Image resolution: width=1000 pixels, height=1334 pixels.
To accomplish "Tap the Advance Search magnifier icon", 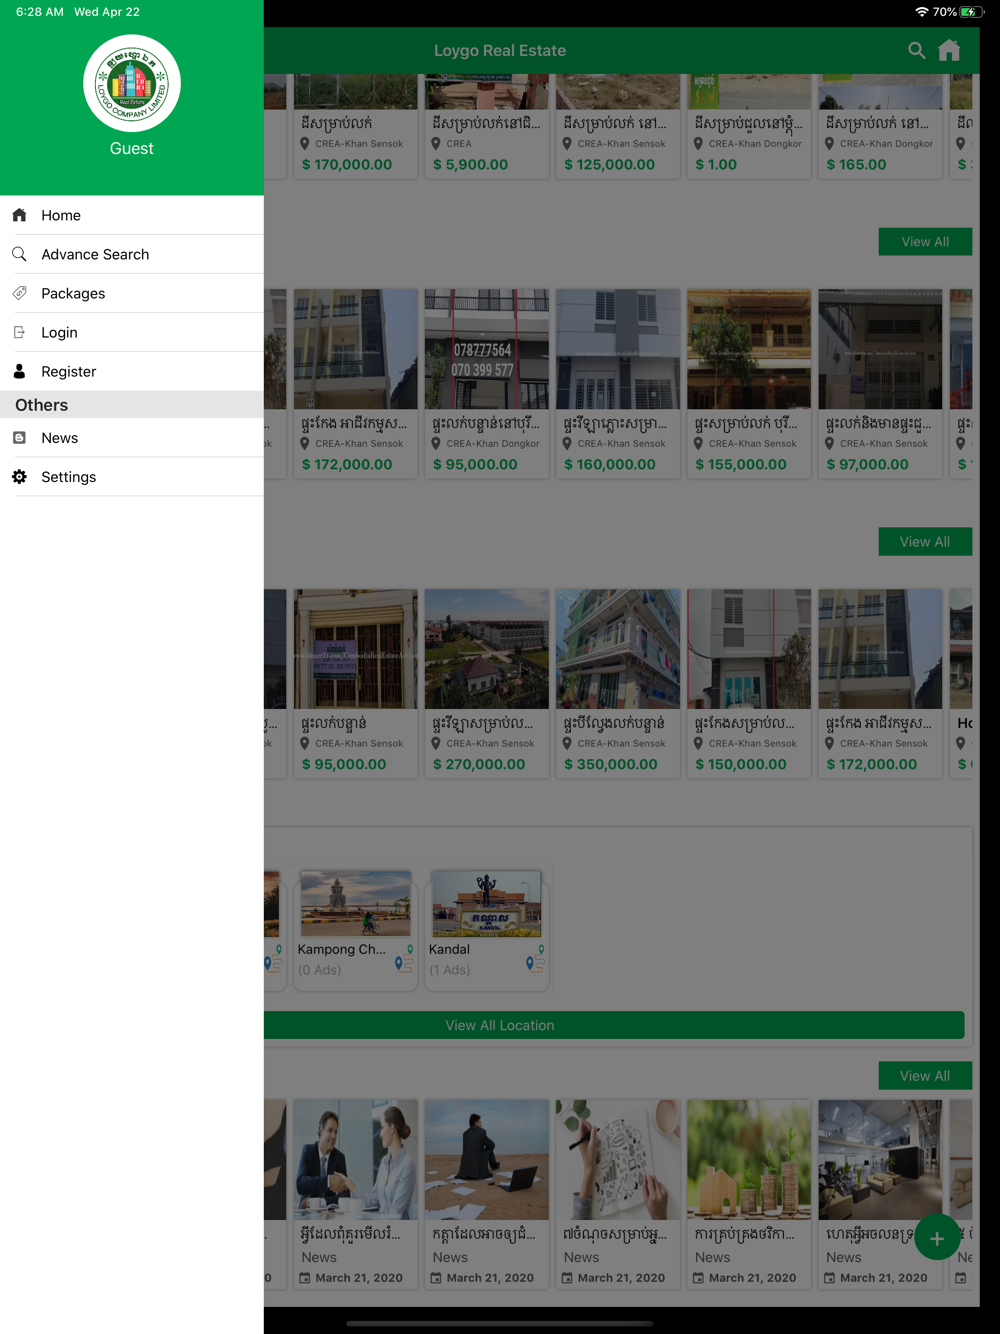I will point(19,254).
